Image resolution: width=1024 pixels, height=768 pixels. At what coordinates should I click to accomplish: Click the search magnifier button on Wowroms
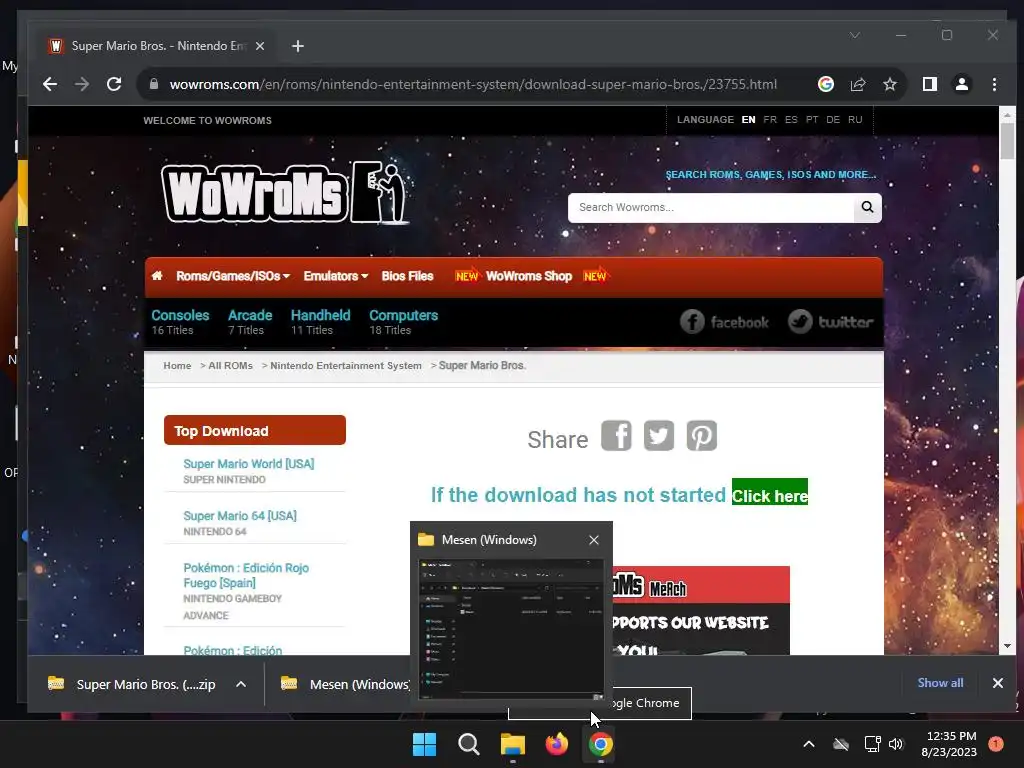(x=867, y=208)
